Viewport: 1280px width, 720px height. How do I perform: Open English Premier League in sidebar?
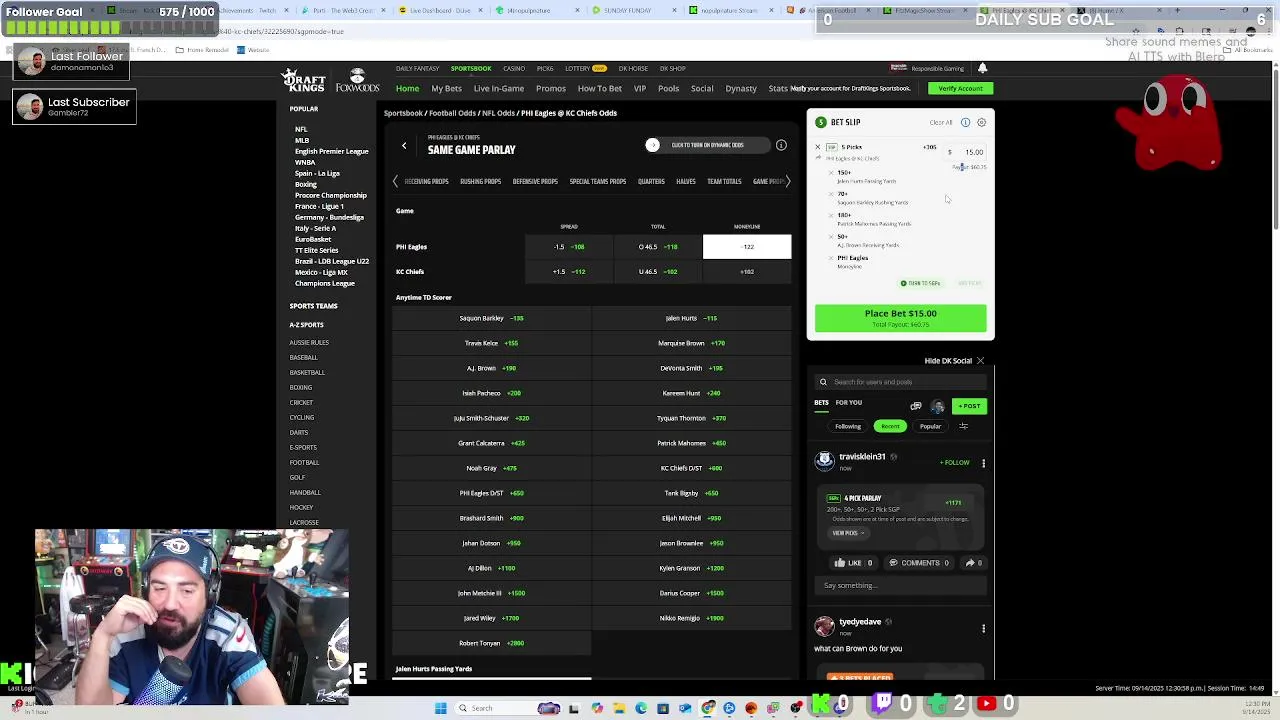click(x=332, y=151)
